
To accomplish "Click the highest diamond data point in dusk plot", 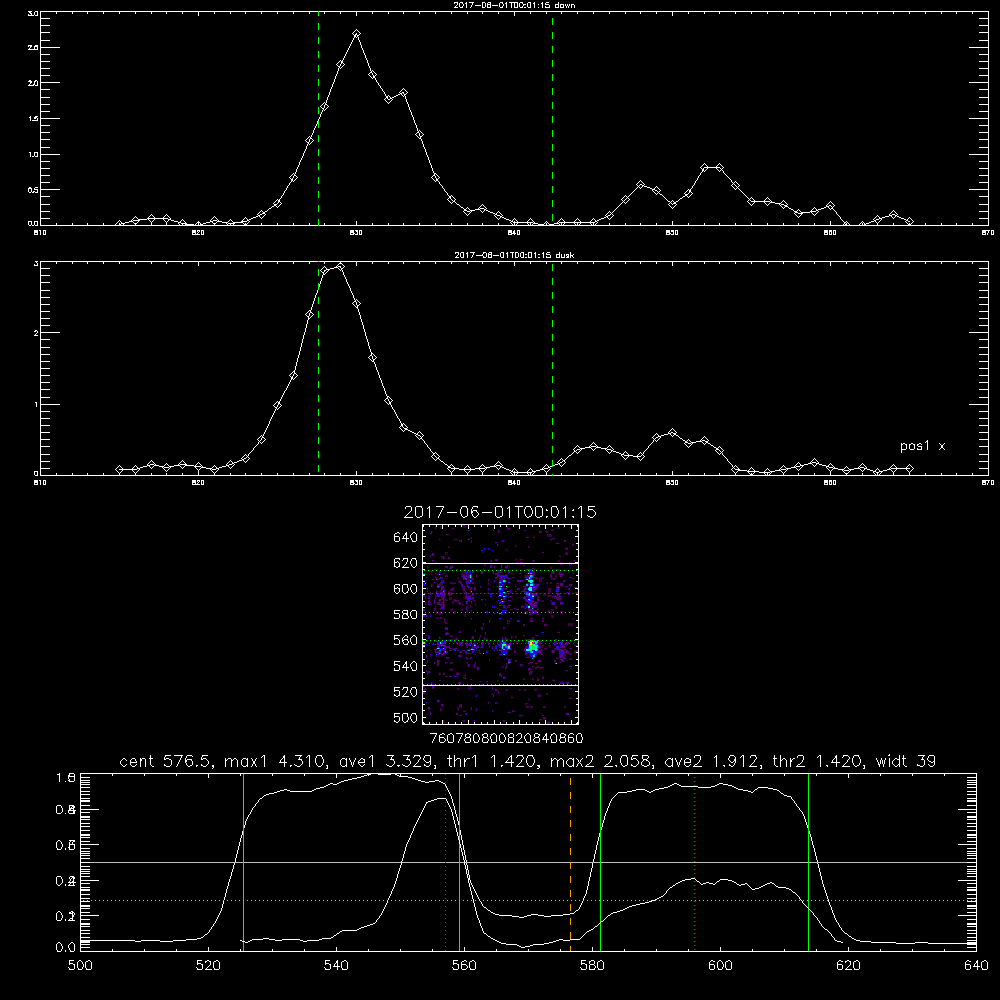I will 341,267.
